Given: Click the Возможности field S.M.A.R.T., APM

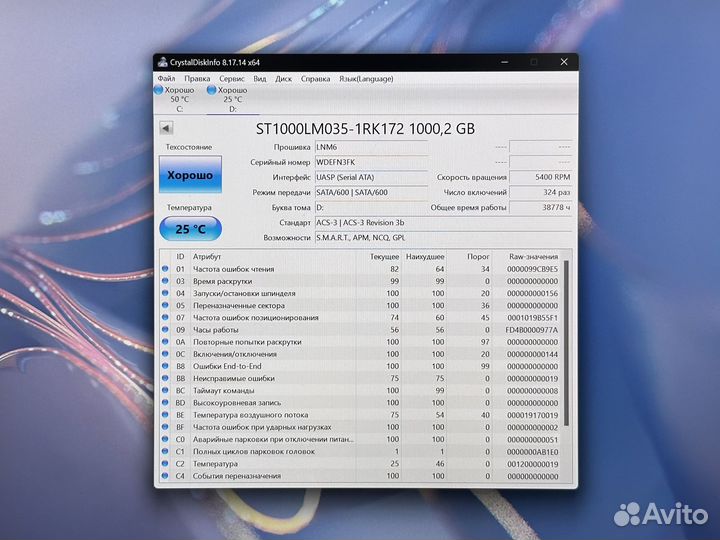Looking at the screenshot, I should [x=444, y=238].
